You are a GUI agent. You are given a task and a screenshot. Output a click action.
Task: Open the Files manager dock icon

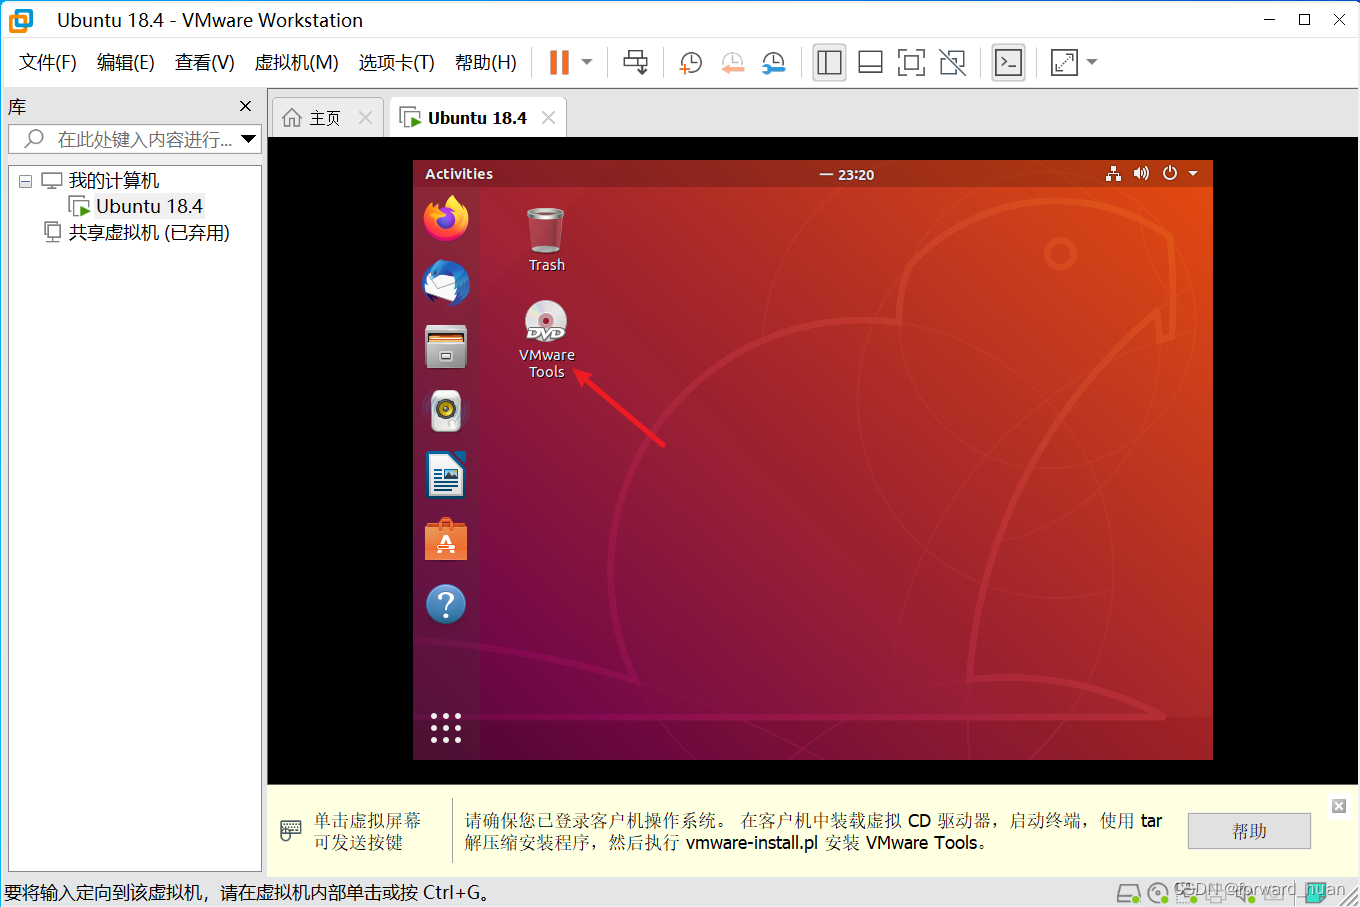[x=446, y=347]
